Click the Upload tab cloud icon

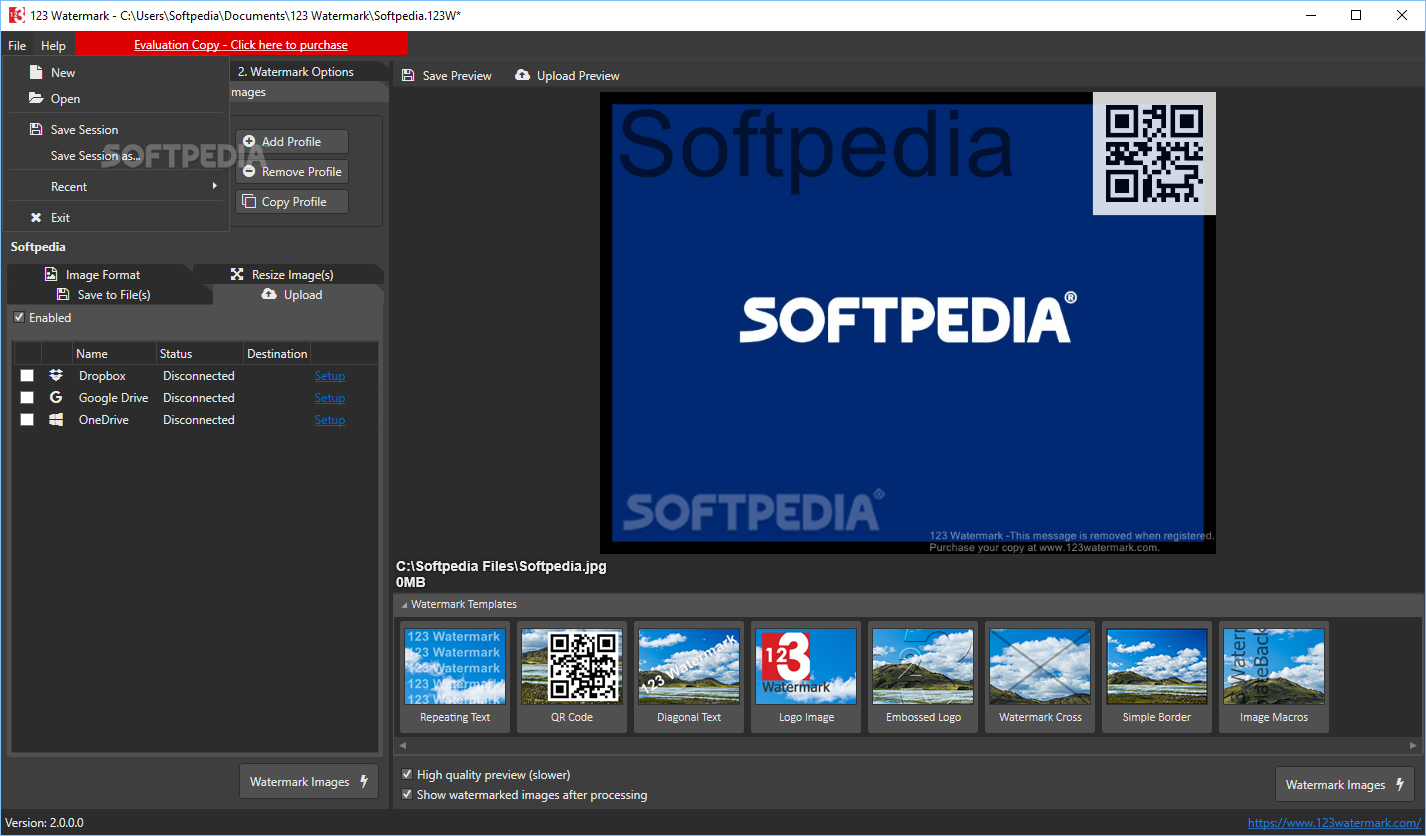[269, 294]
